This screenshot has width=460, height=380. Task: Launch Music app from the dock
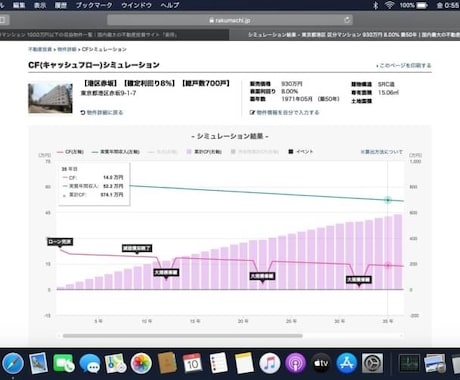coord(270,363)
